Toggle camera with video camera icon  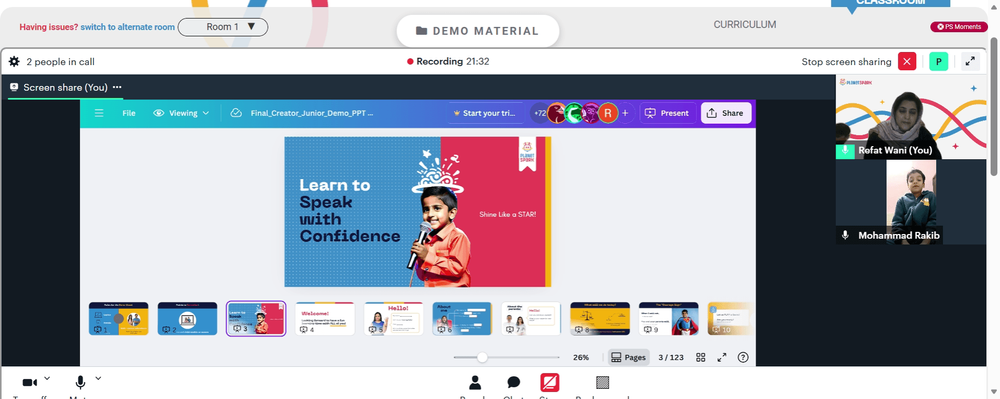coord(30,382)
